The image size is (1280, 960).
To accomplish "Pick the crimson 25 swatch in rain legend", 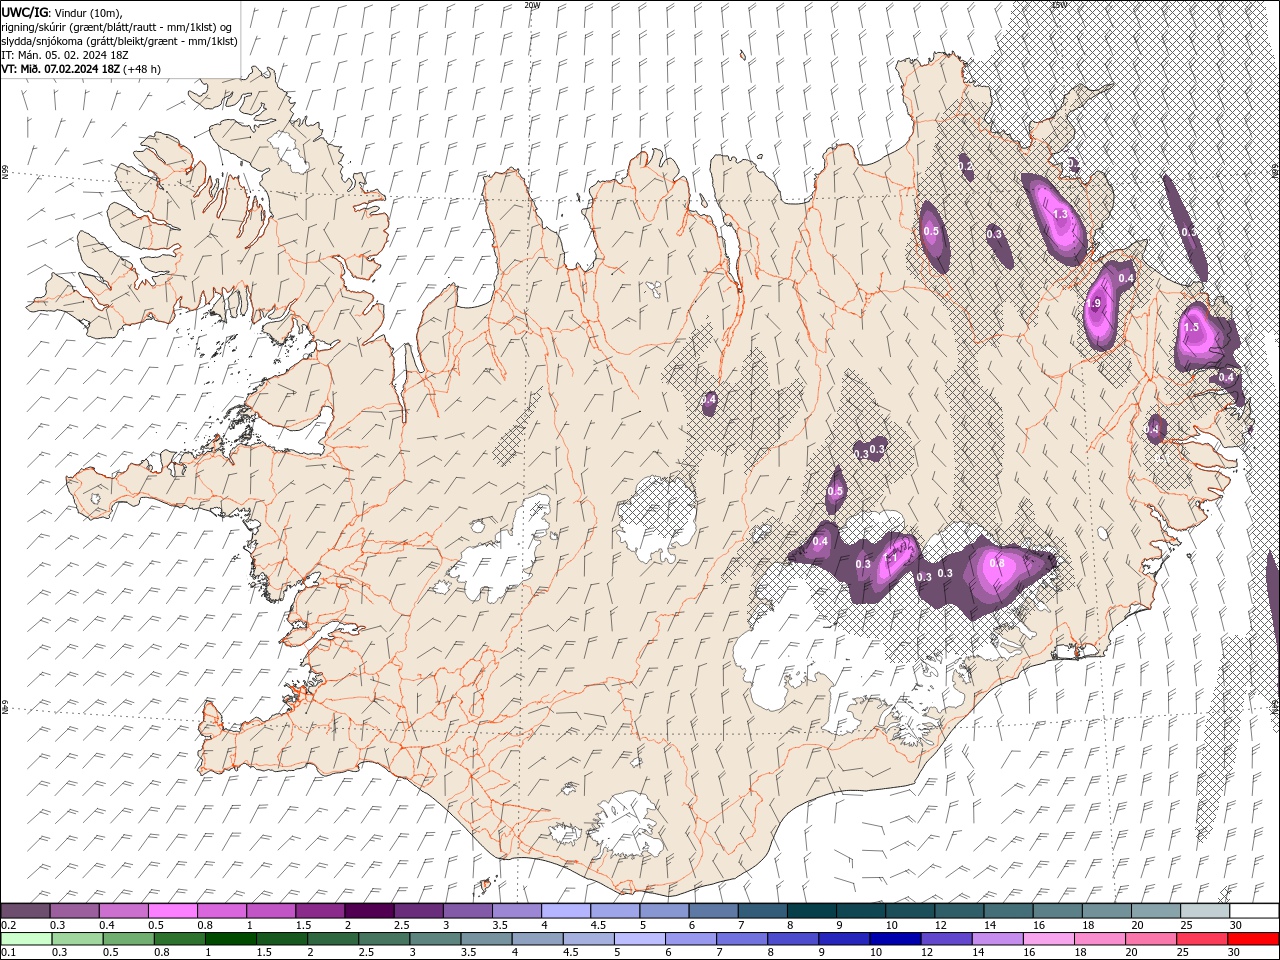I will coord(1202,939).
